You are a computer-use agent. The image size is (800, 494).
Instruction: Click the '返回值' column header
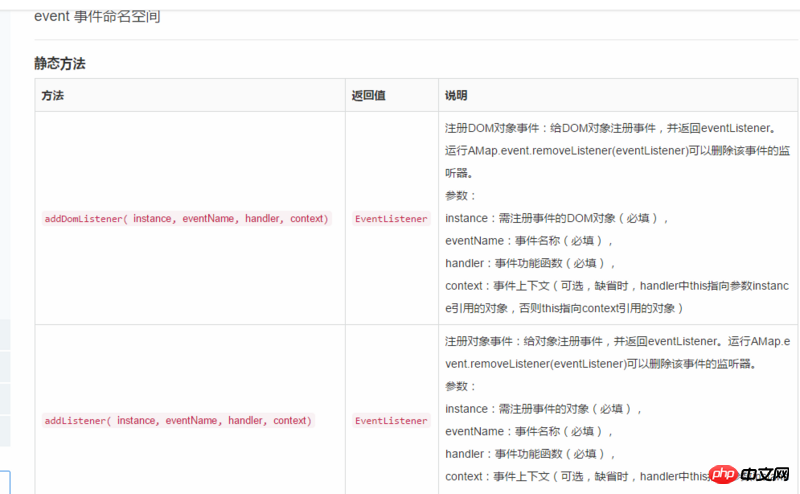coord(368,95)
